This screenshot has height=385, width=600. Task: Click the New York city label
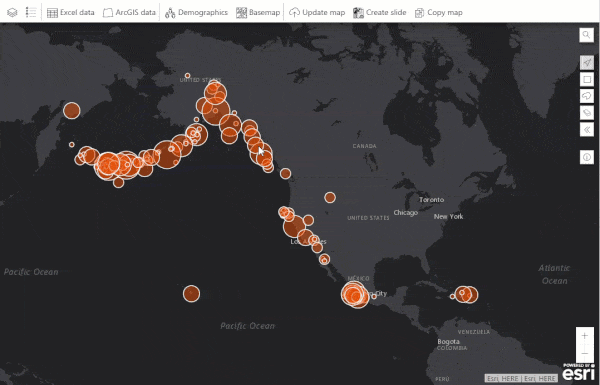(448, 217)
